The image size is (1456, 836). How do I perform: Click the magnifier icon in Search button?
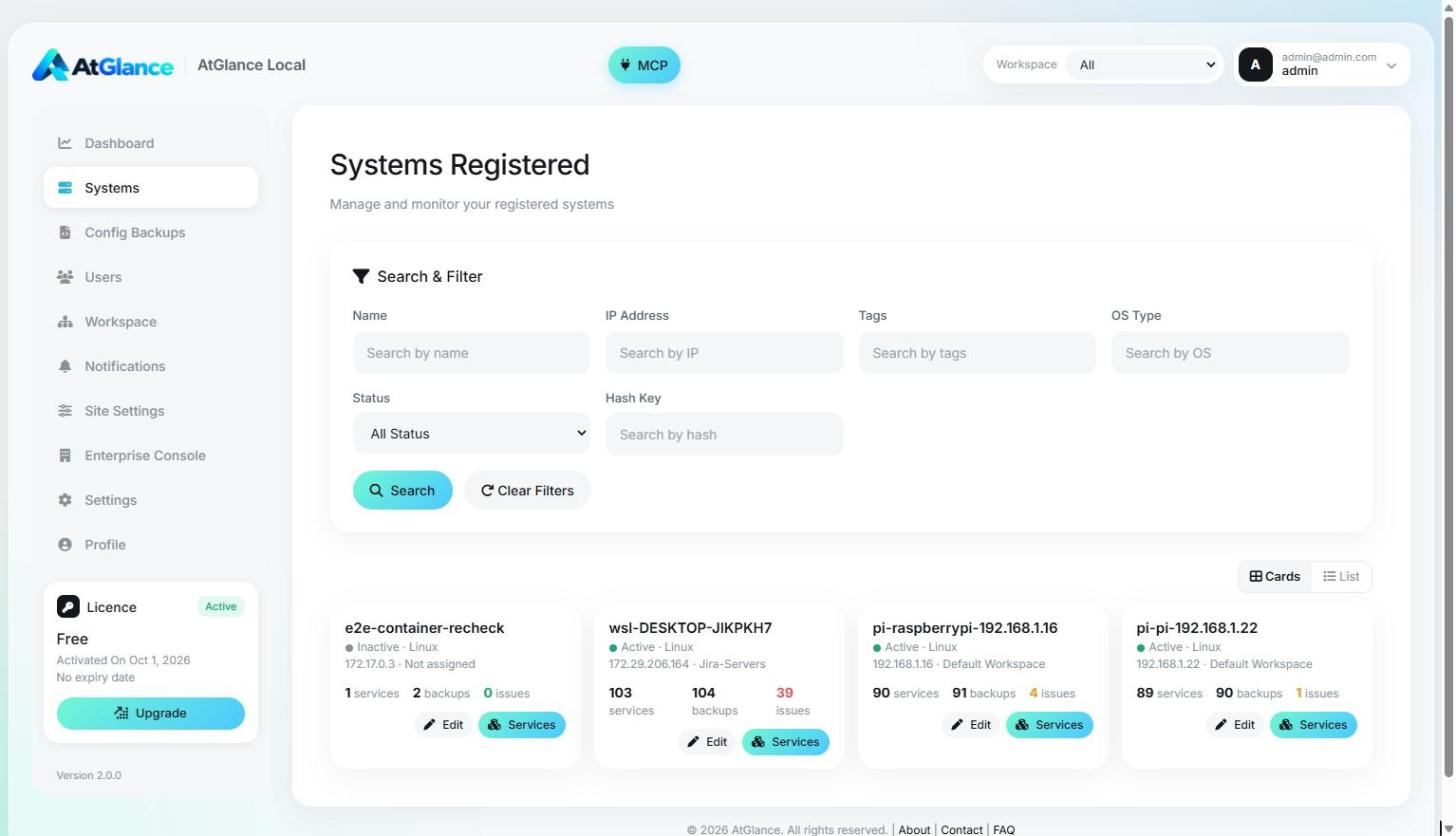coord(376,491)
